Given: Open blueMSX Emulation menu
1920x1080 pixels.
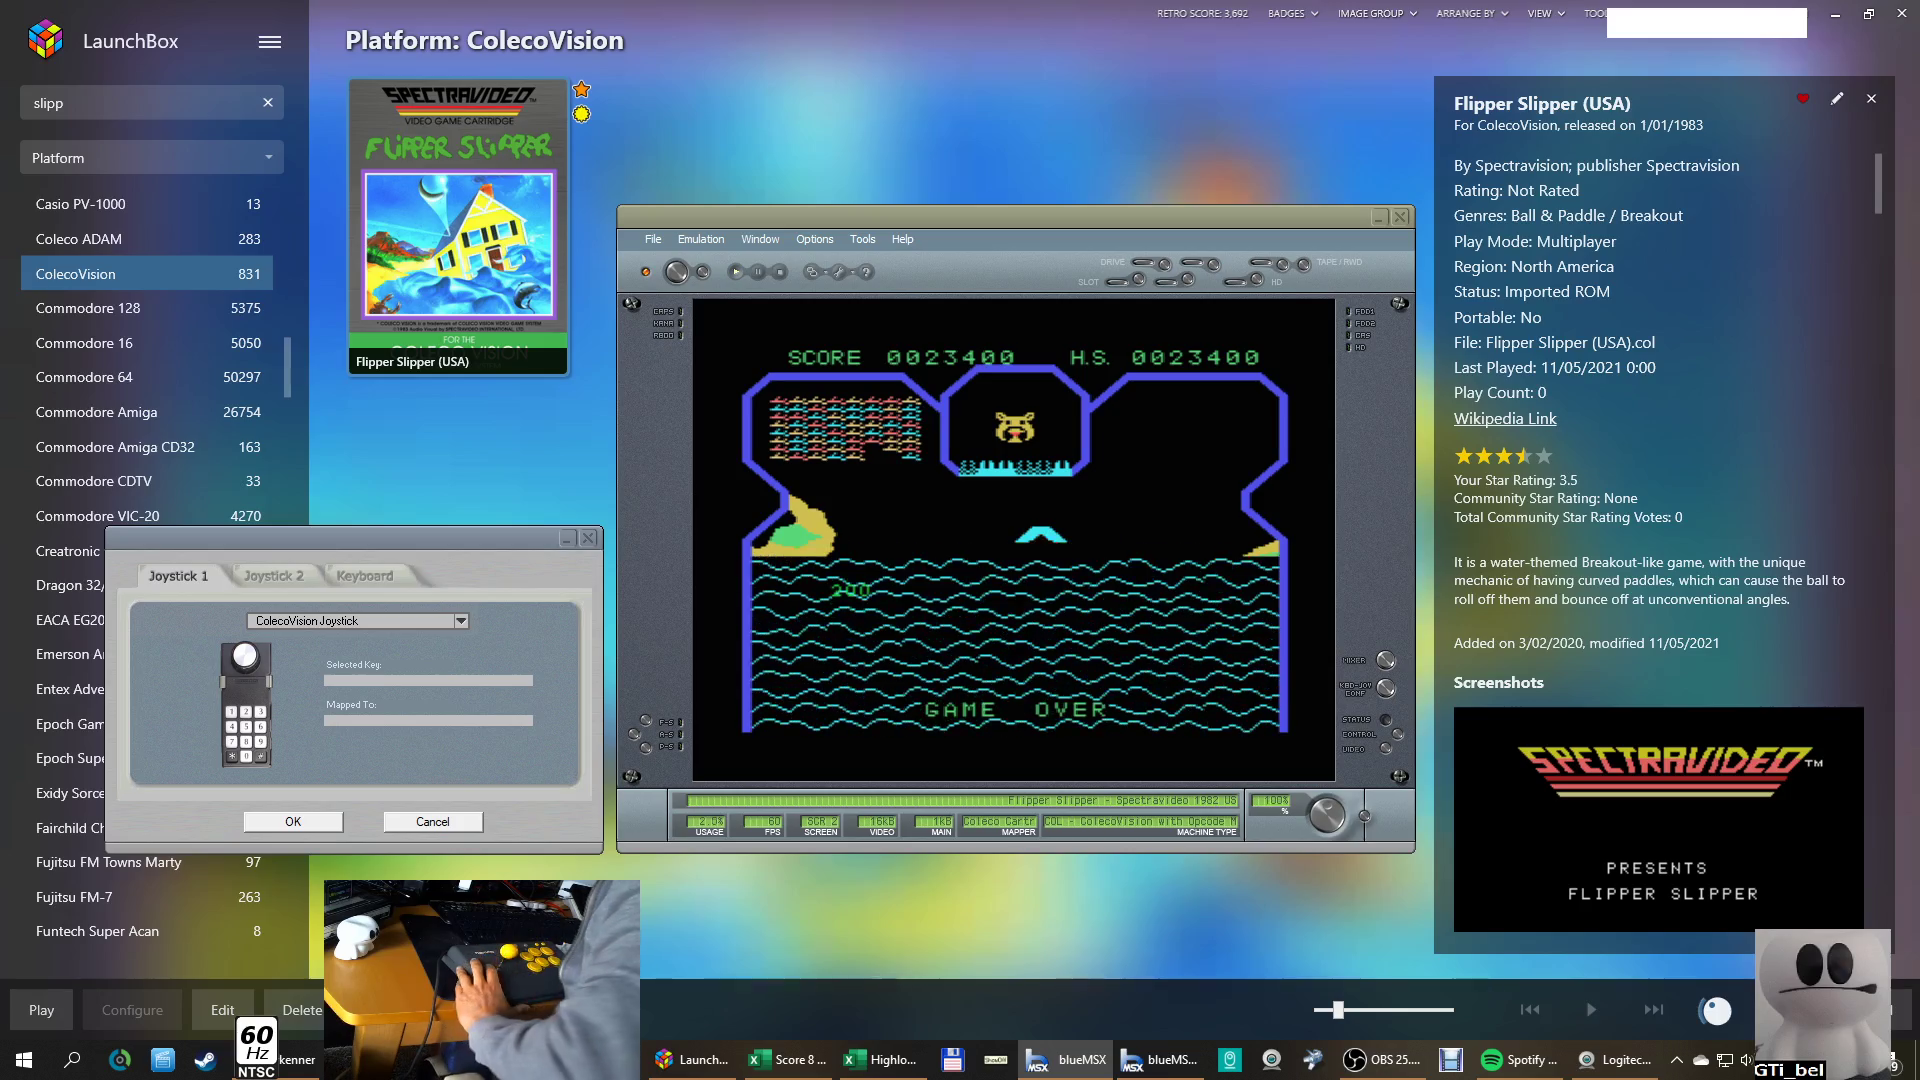Looking at the screenshot, I should [700, 239].
